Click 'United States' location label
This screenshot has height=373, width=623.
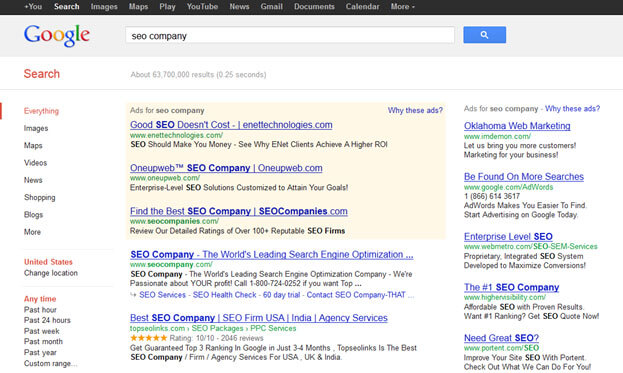pos(48,262)
